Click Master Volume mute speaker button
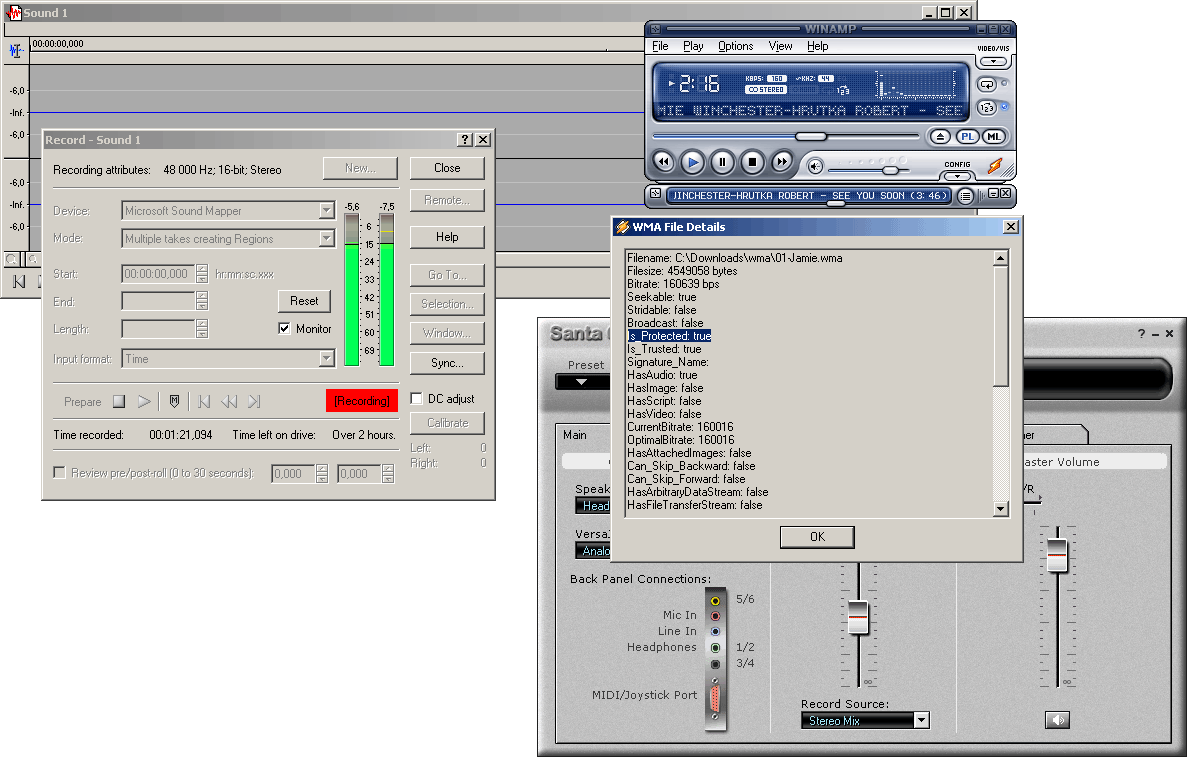 1058,720
